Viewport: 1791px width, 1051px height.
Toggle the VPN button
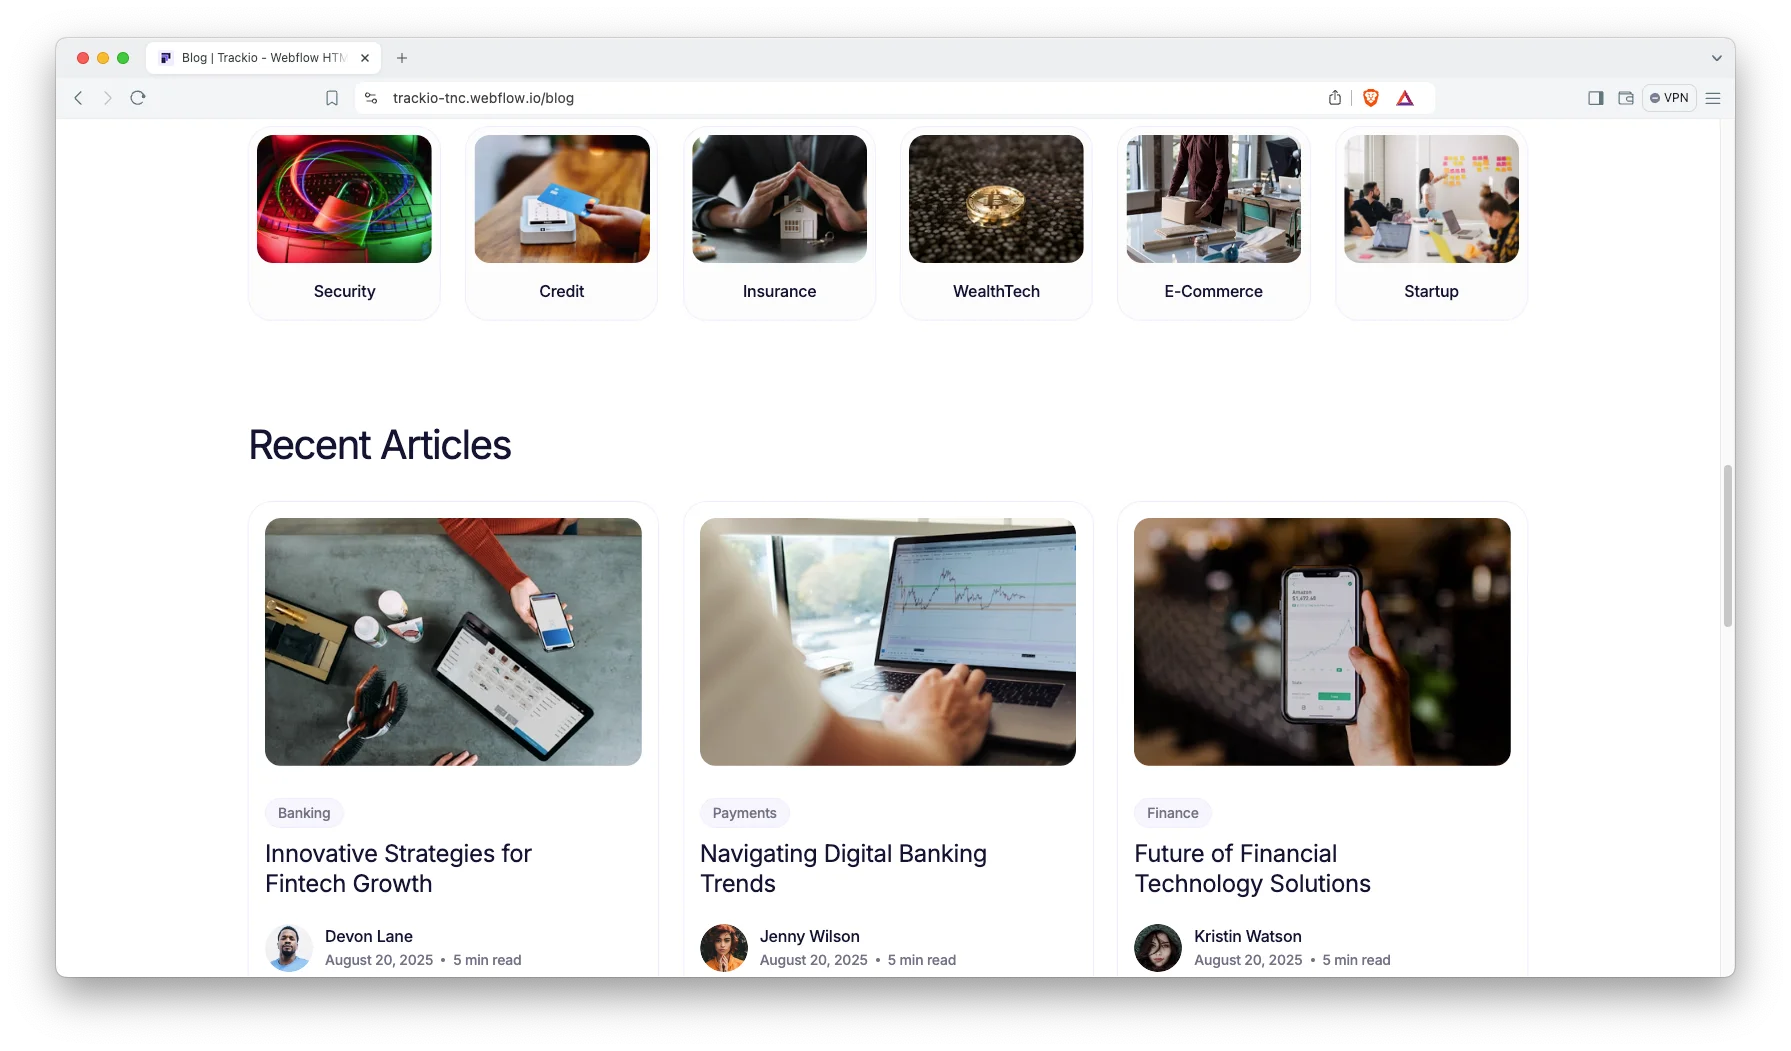[x=1669, y=98]
